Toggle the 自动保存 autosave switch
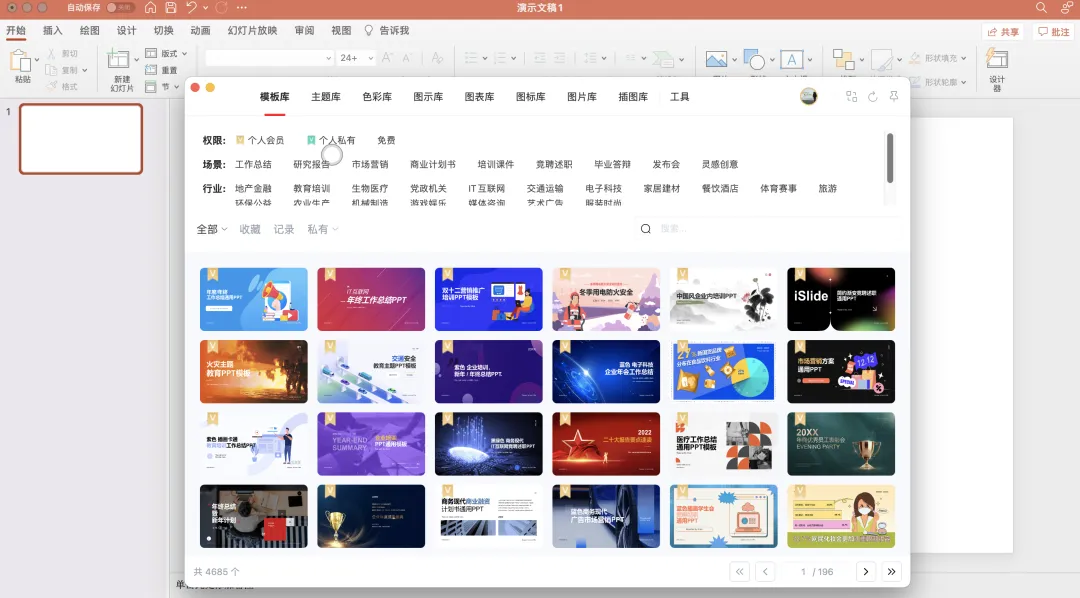 (x=121, y=8)
